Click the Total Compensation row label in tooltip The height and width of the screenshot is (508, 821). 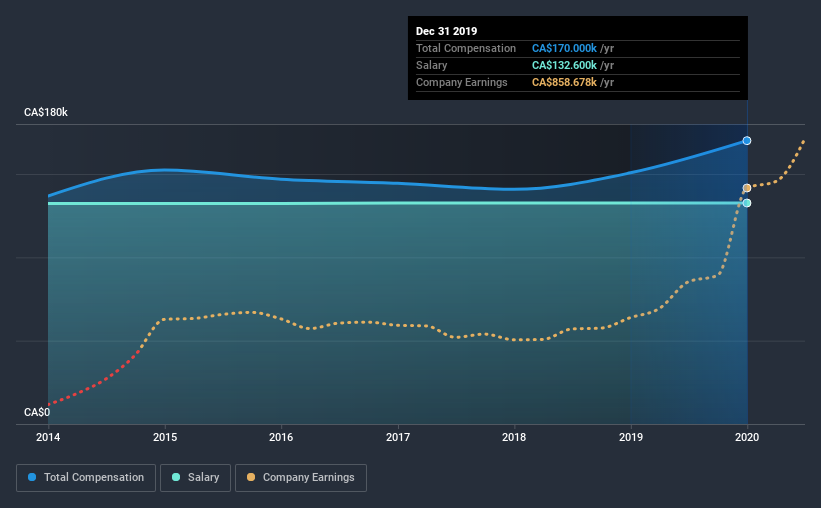click(466, 48)
